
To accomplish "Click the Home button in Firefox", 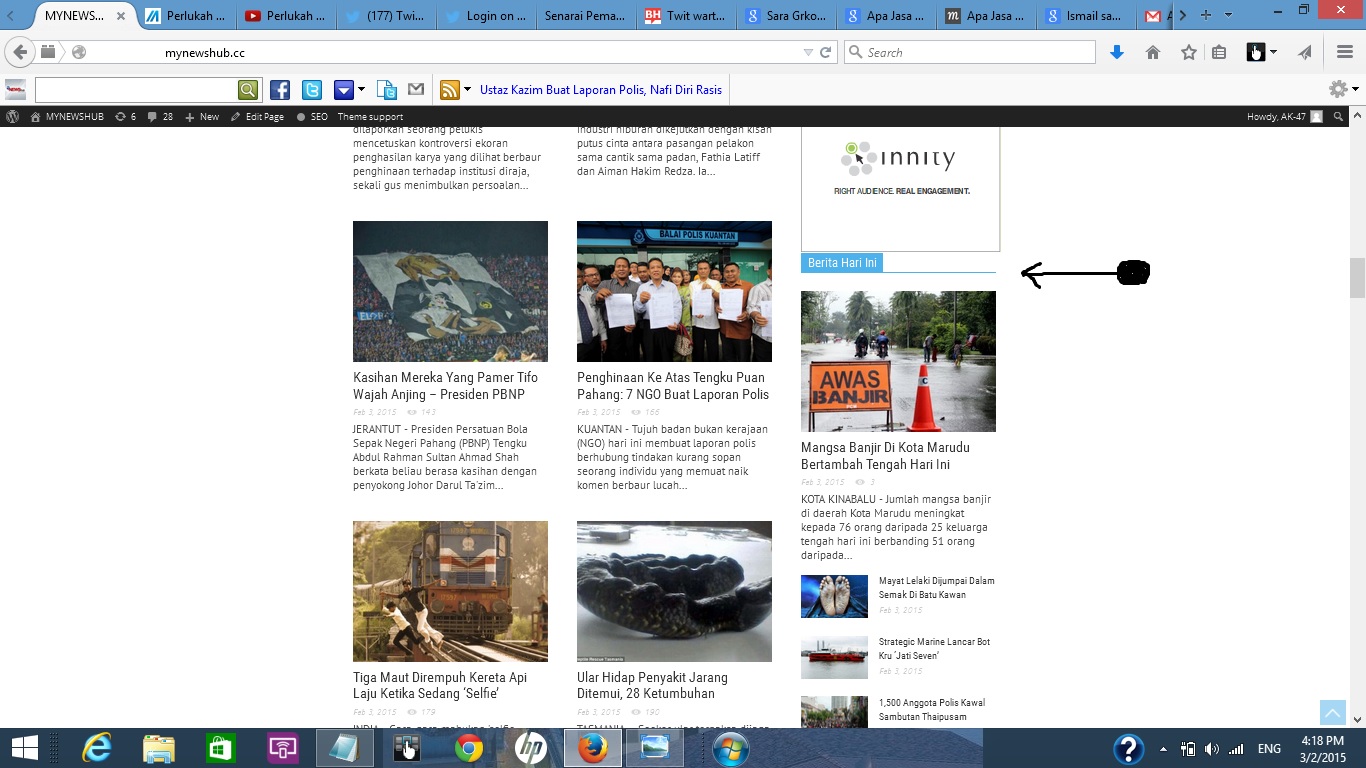I will pyautogui.click(x=1152, y=52).
